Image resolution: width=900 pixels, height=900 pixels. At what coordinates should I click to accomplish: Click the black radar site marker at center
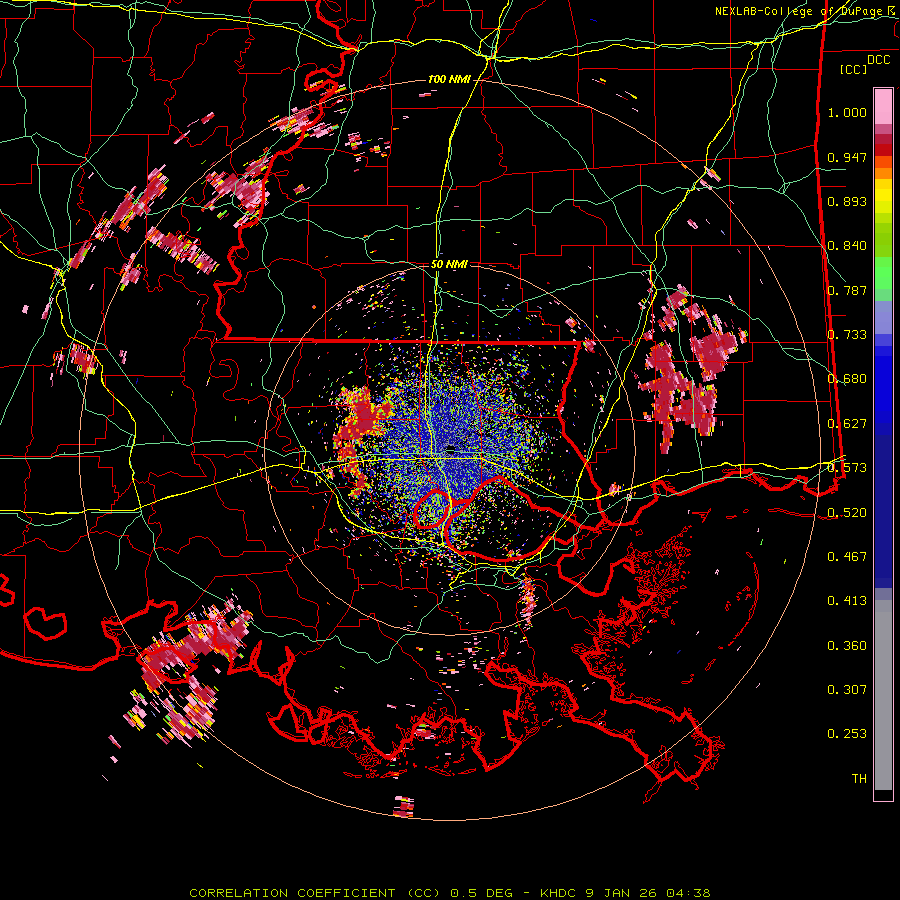point(451,448)
